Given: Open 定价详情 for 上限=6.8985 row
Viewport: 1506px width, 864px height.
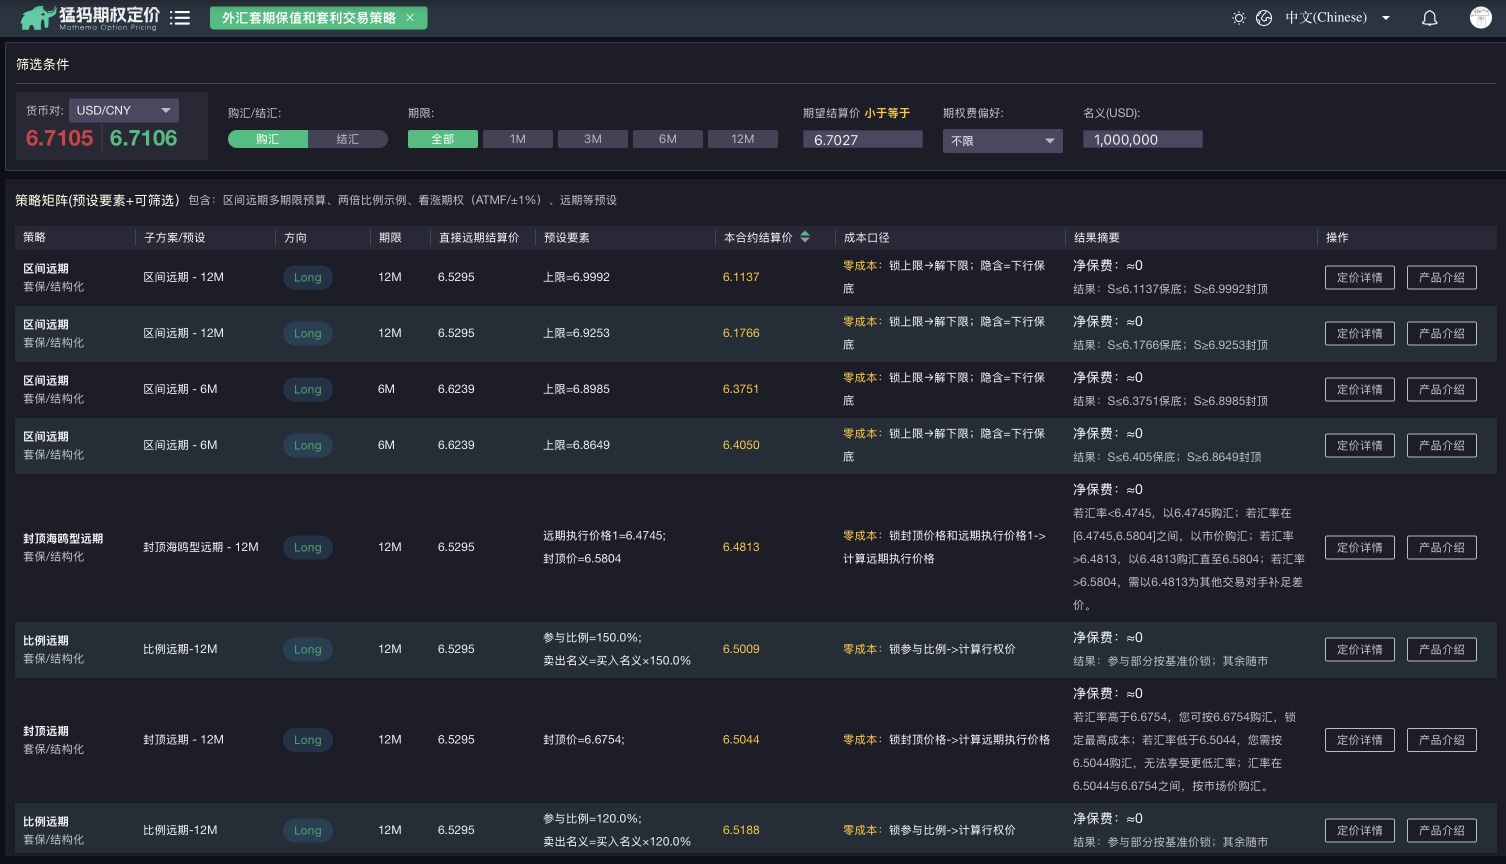Looking at the screenshot, I should pyautogui.click(x=1360, y=390).
